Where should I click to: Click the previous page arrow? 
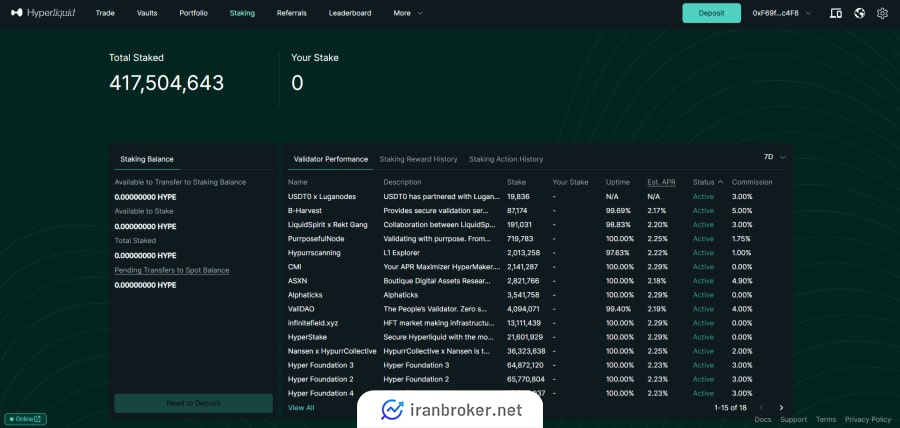pos(762,408)
